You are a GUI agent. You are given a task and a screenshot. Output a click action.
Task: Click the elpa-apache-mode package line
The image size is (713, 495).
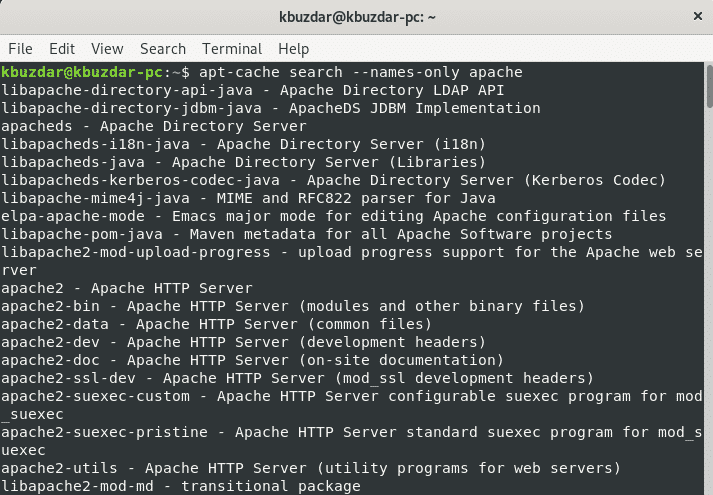coord(333,216)
